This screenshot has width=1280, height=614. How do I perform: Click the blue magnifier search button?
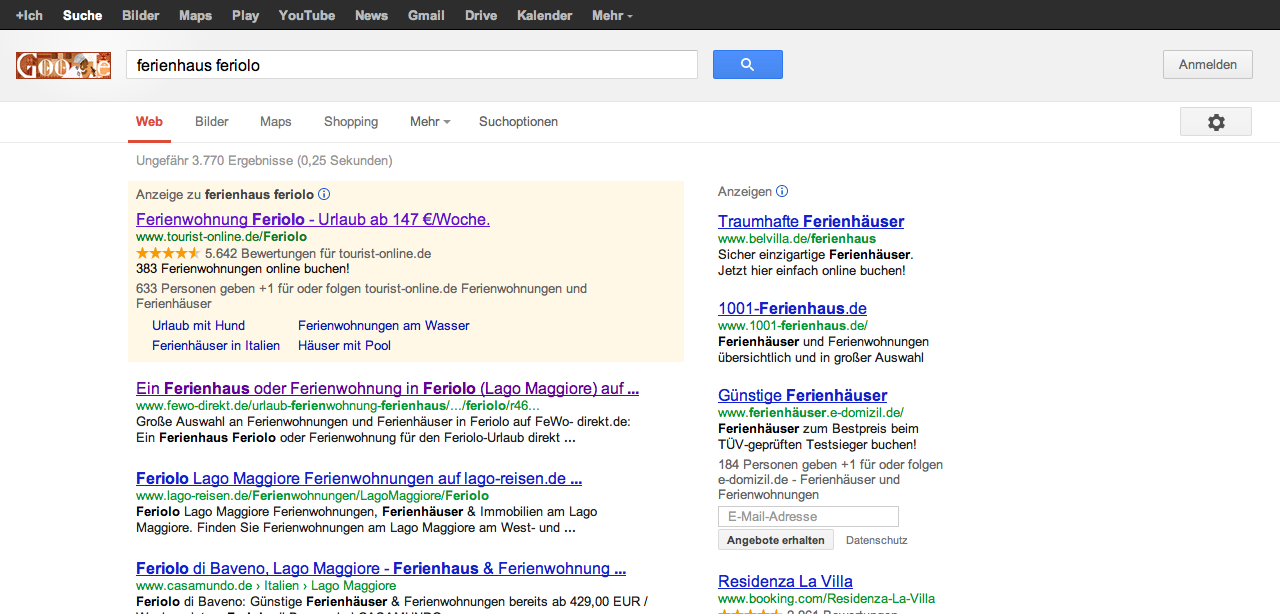pyautogui.click(x=747, y=65)
